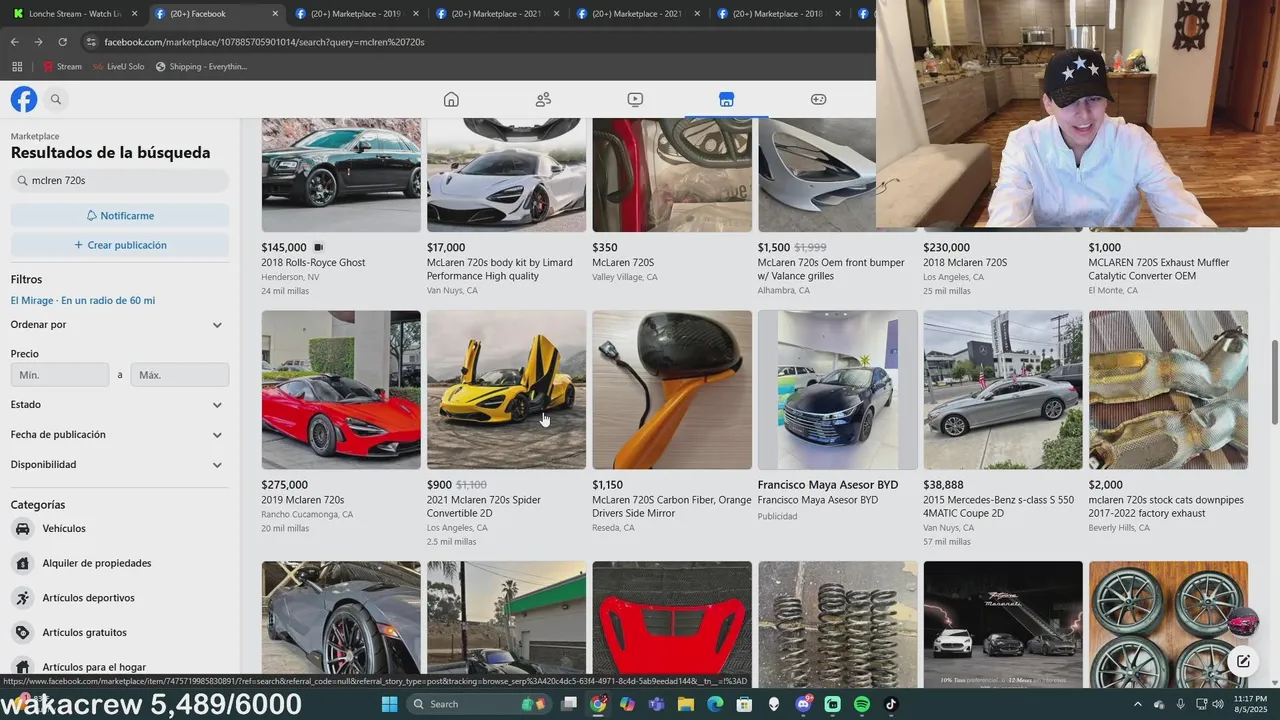Open the Gaming icon in top navigation

(818, 99)
